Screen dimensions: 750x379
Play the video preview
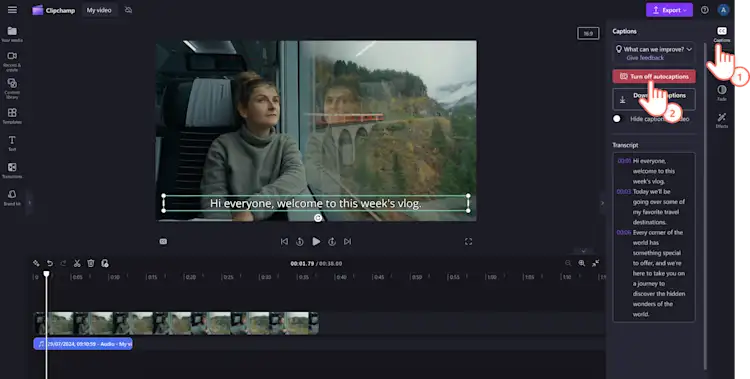click(316, 242)
